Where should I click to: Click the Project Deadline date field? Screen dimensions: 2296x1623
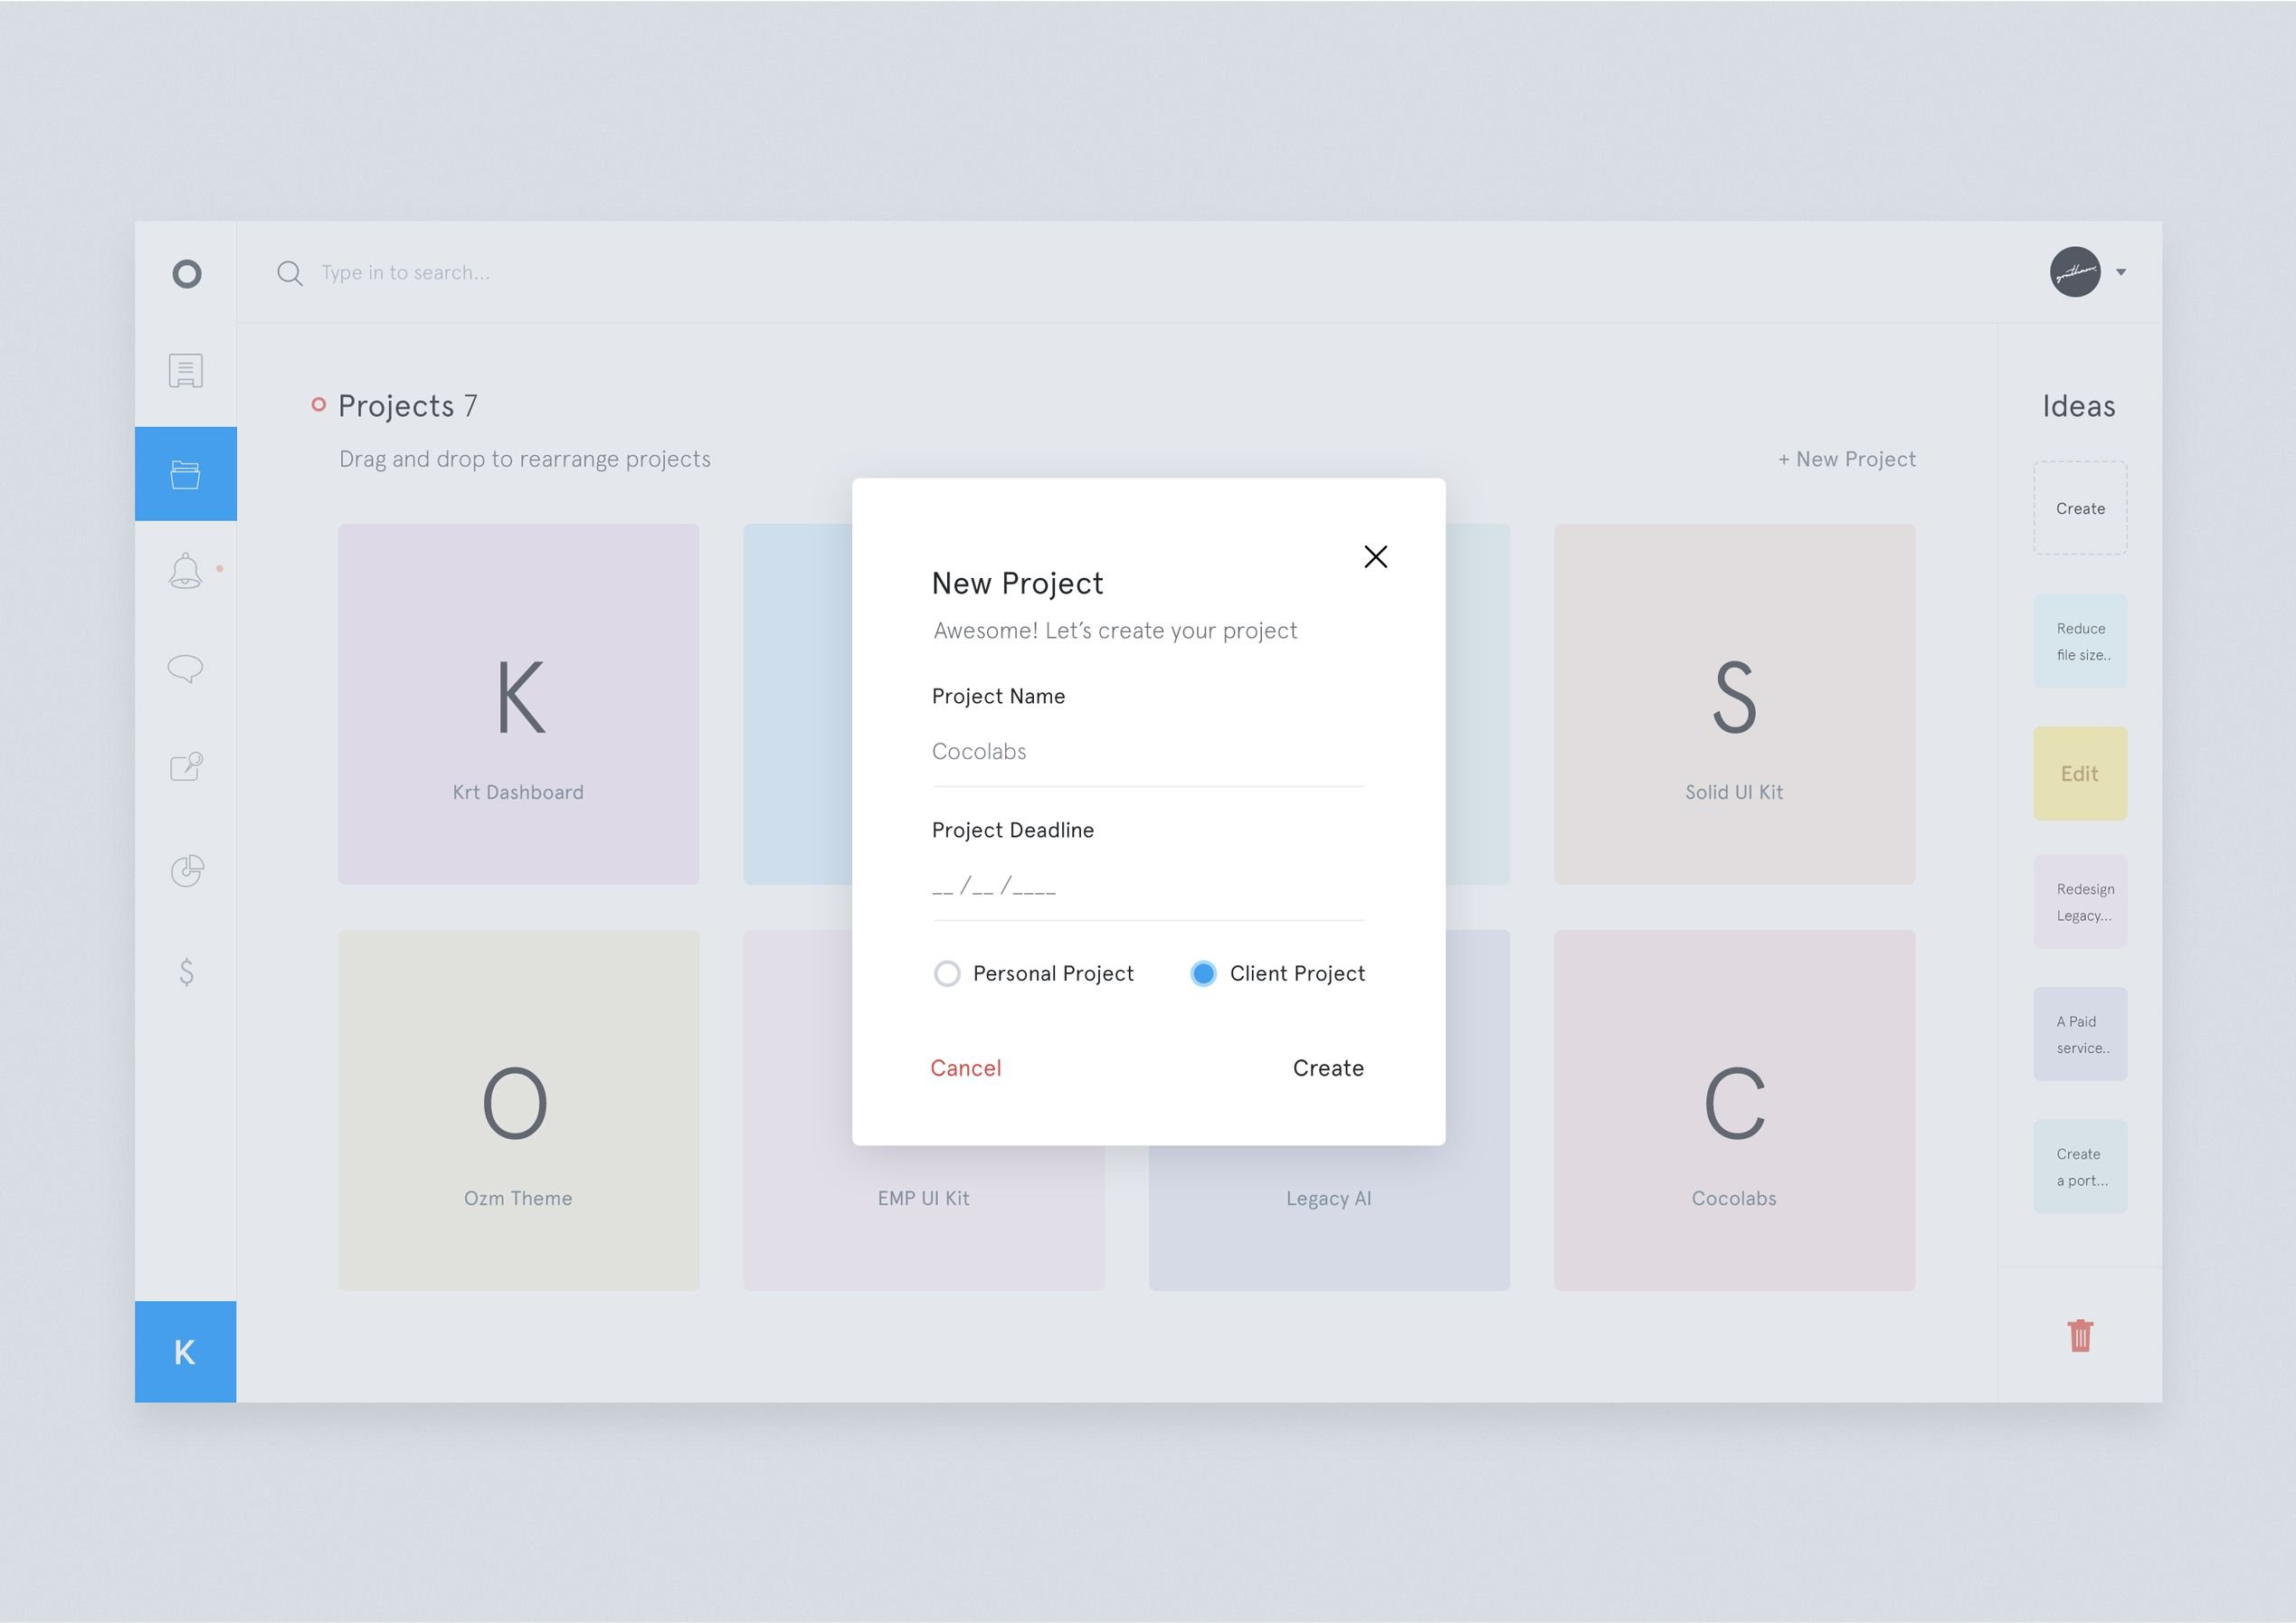[1148, 886]
